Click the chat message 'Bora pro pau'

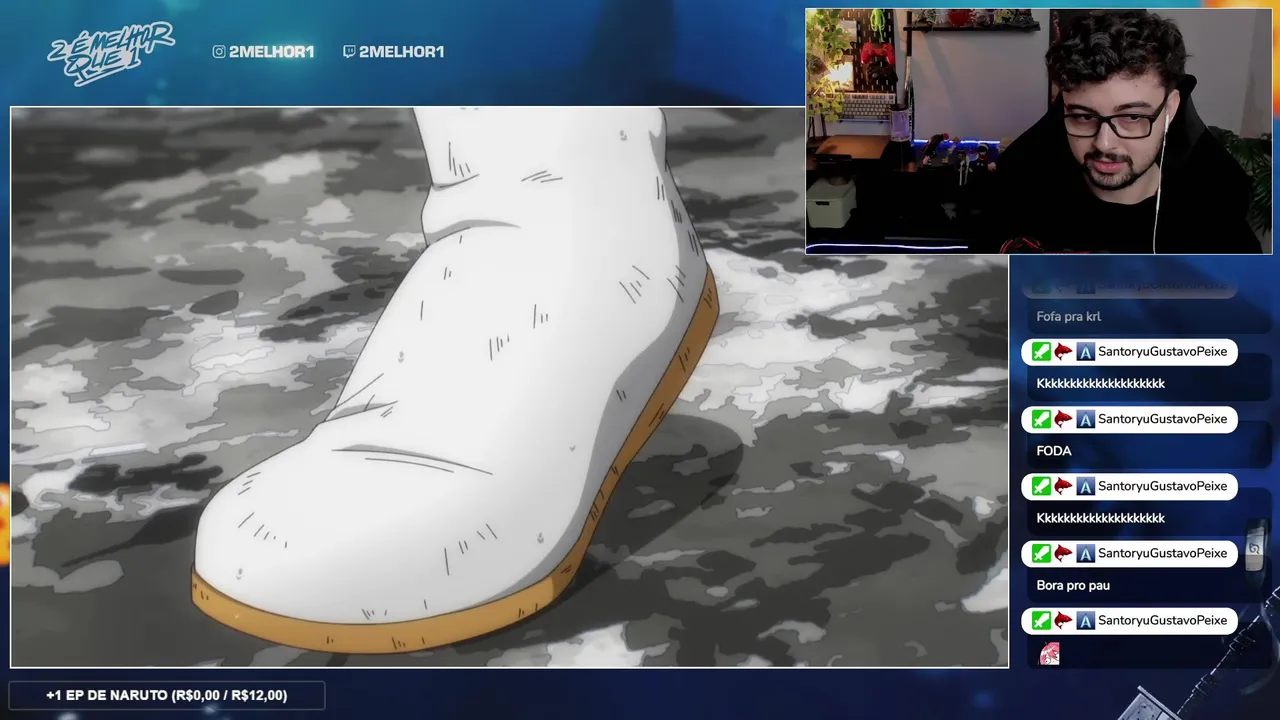tap(1073, 585)
